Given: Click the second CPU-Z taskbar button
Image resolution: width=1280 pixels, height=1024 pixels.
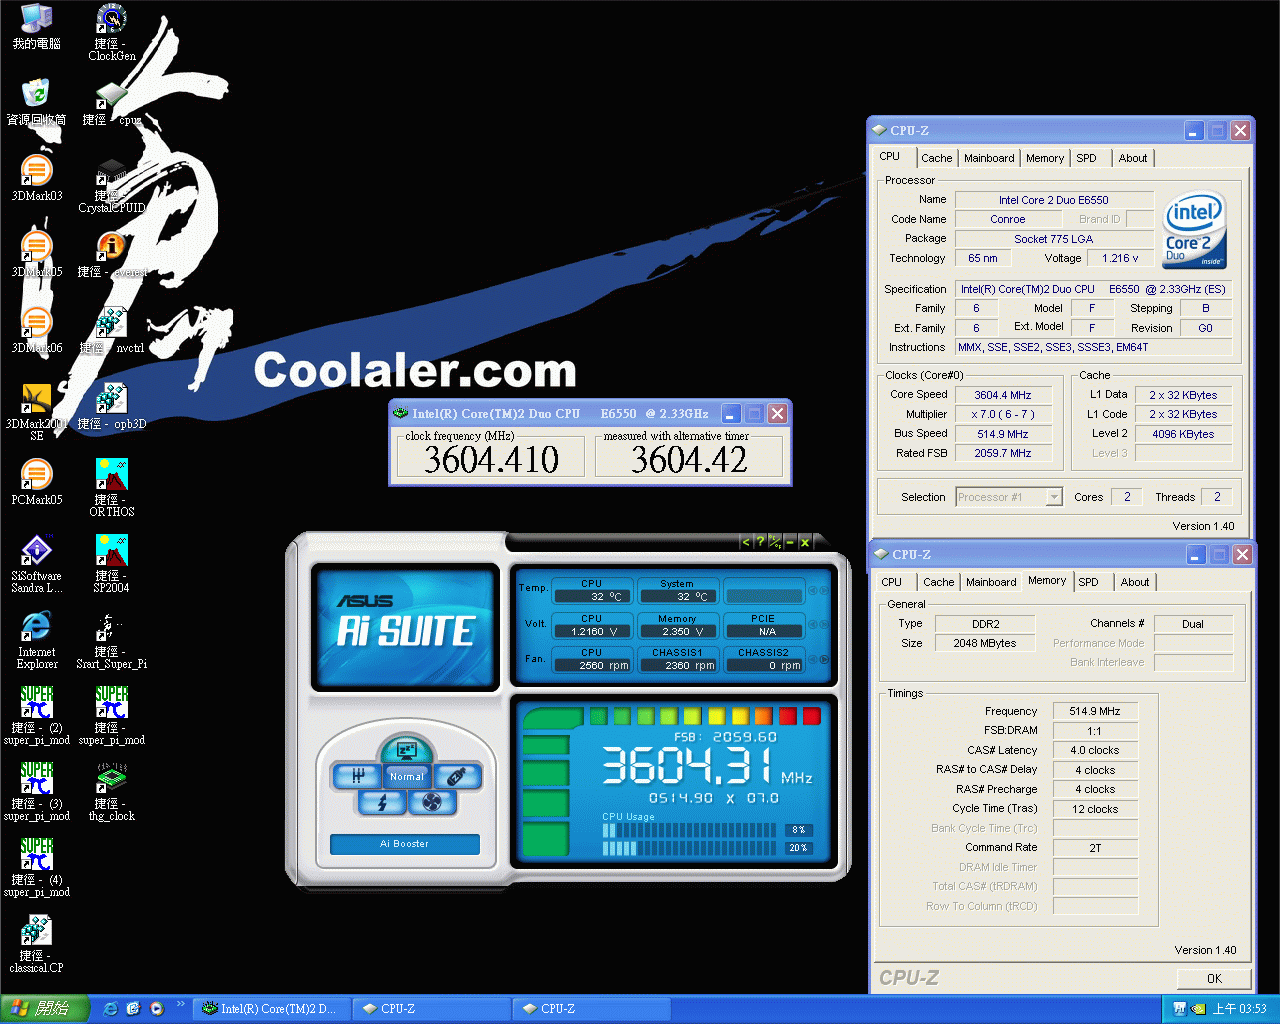Looking at the screenshot, I should point(592,1009).
